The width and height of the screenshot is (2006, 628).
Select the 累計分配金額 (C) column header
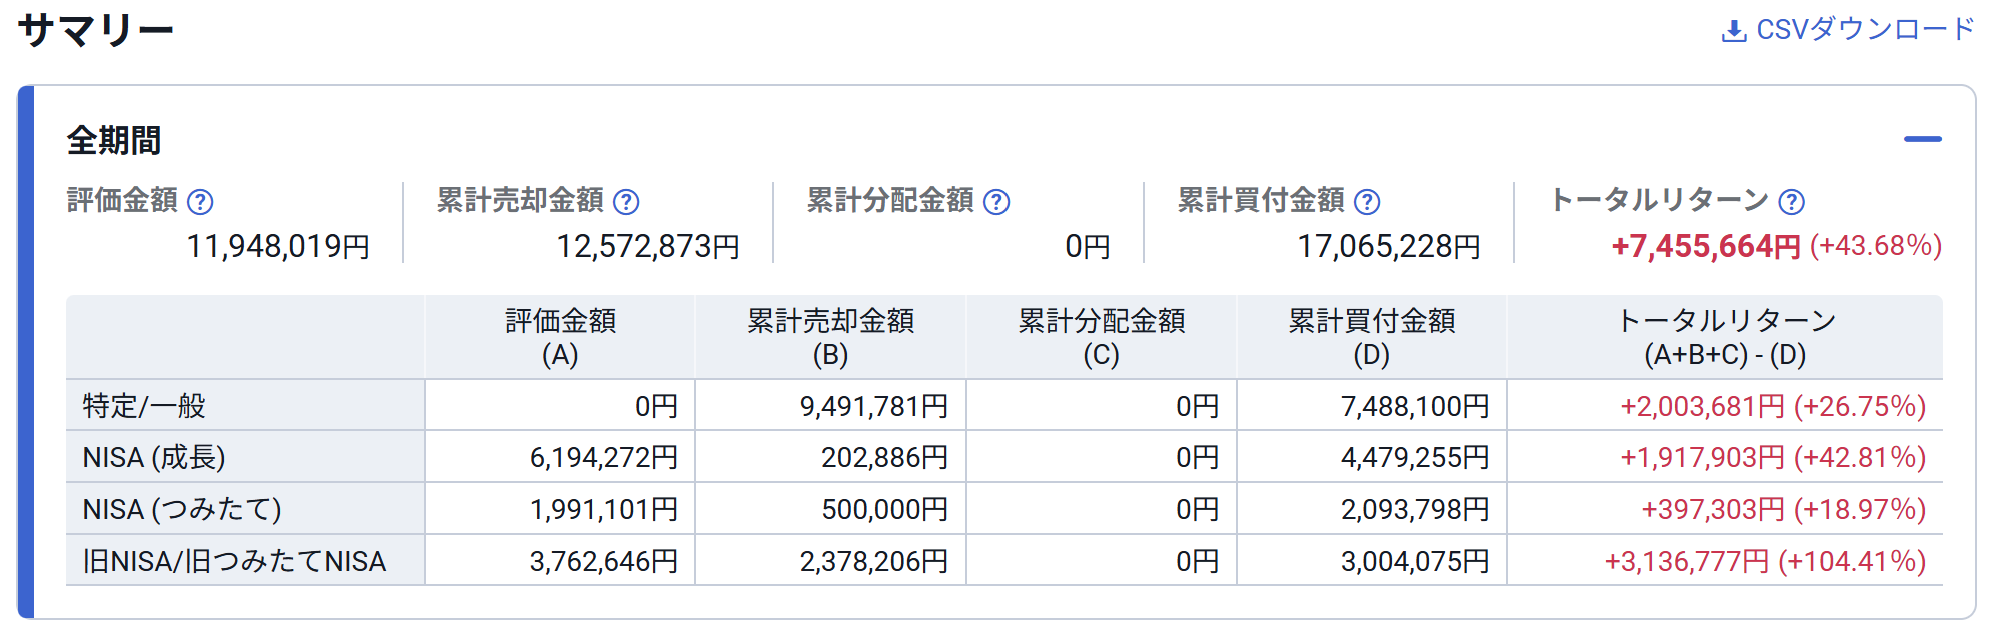(1101, 337)
